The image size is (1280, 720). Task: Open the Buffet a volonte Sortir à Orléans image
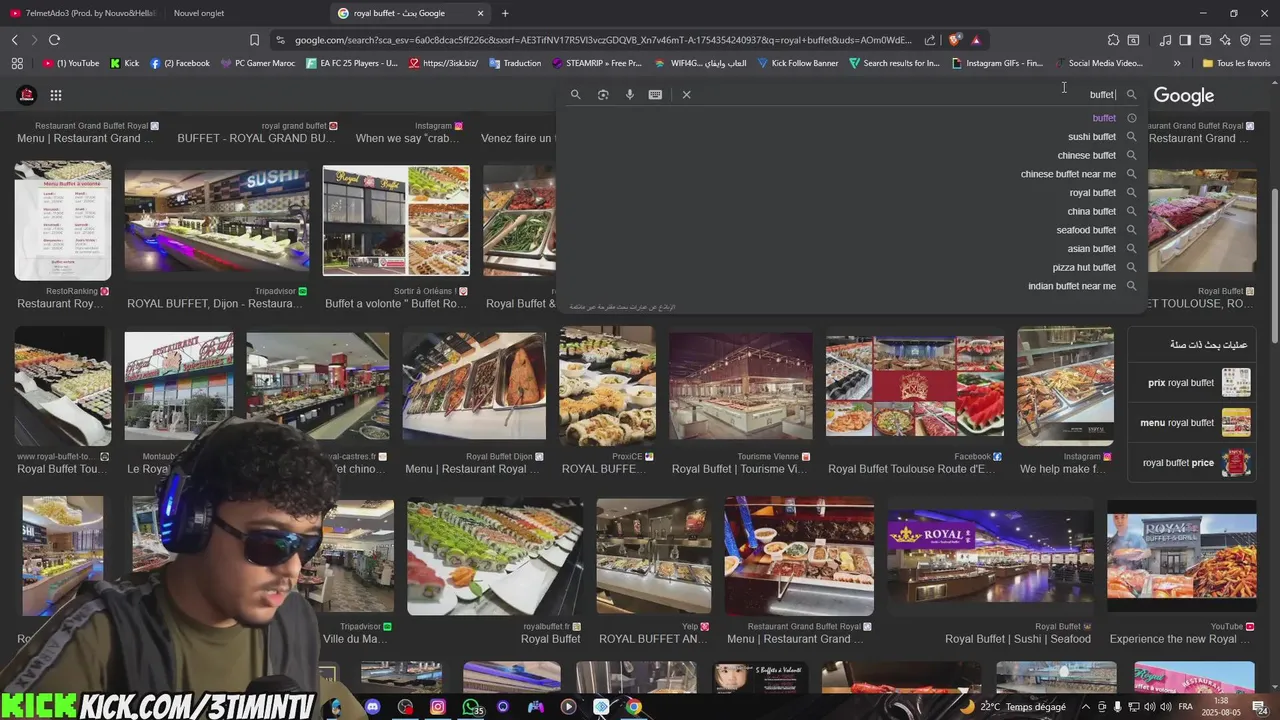point(396,220)
